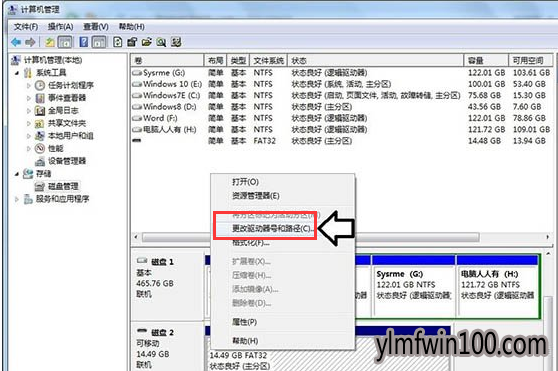Select the 磁盘 2 removable disk label panel
The height and width of the screenshot is (371, 558).
(167, 347)
